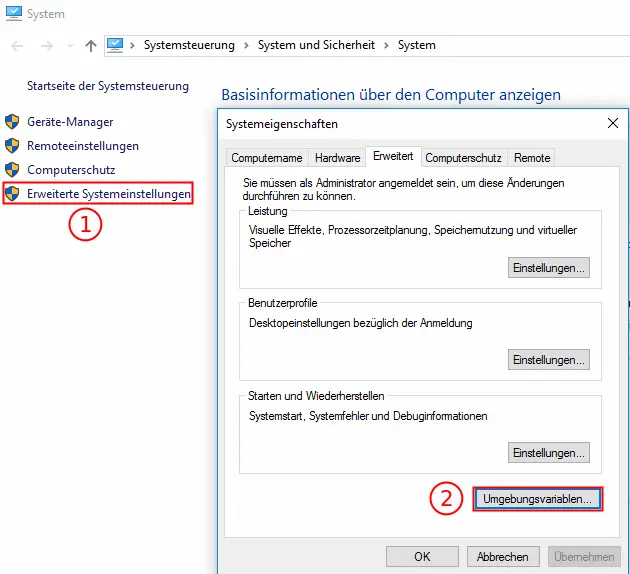
Task: Switch to the Hardware tab
Action: point(338,158)
